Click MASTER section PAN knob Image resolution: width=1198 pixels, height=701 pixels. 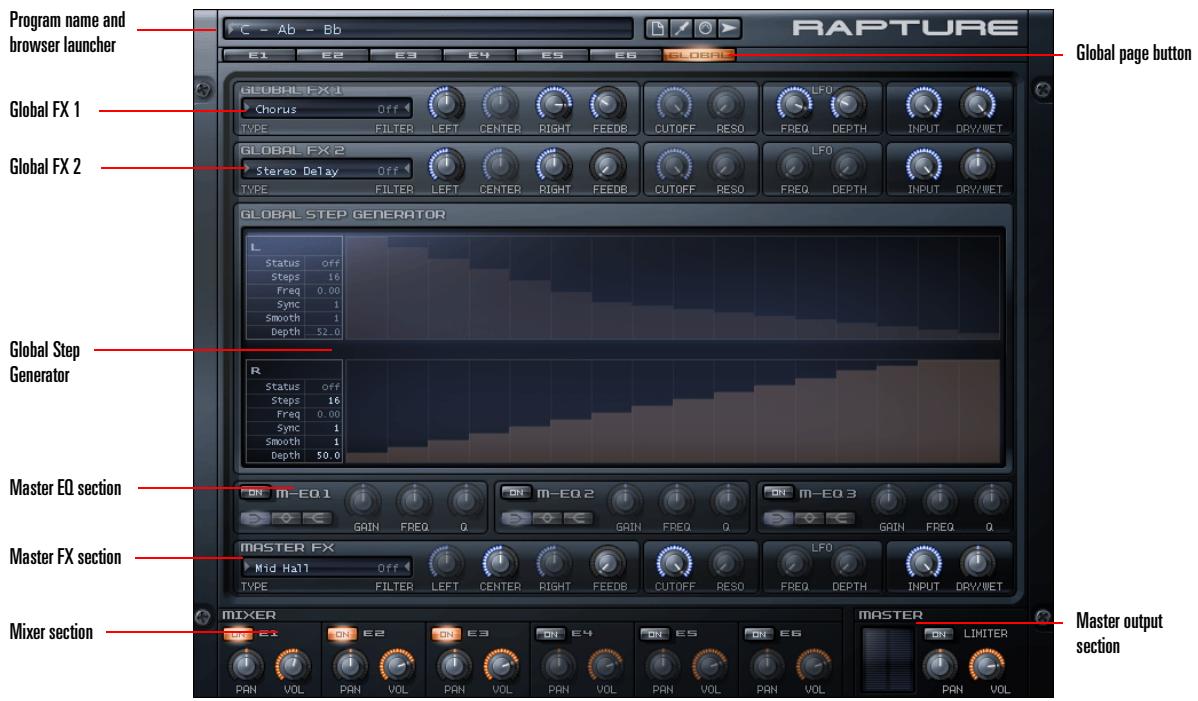940,666
